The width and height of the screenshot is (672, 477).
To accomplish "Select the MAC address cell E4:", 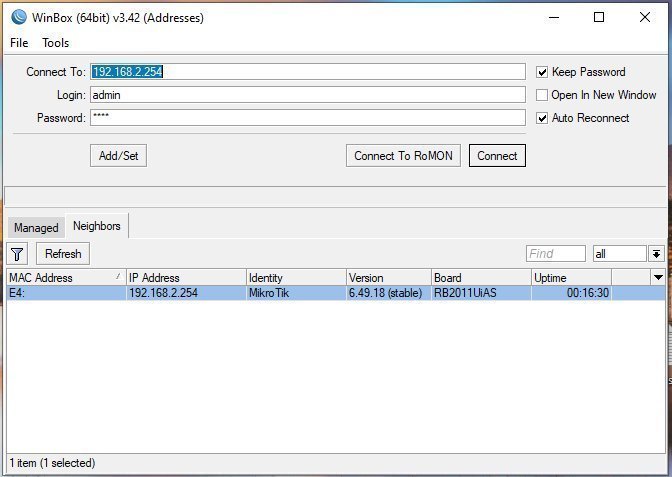I will (66, 293).
